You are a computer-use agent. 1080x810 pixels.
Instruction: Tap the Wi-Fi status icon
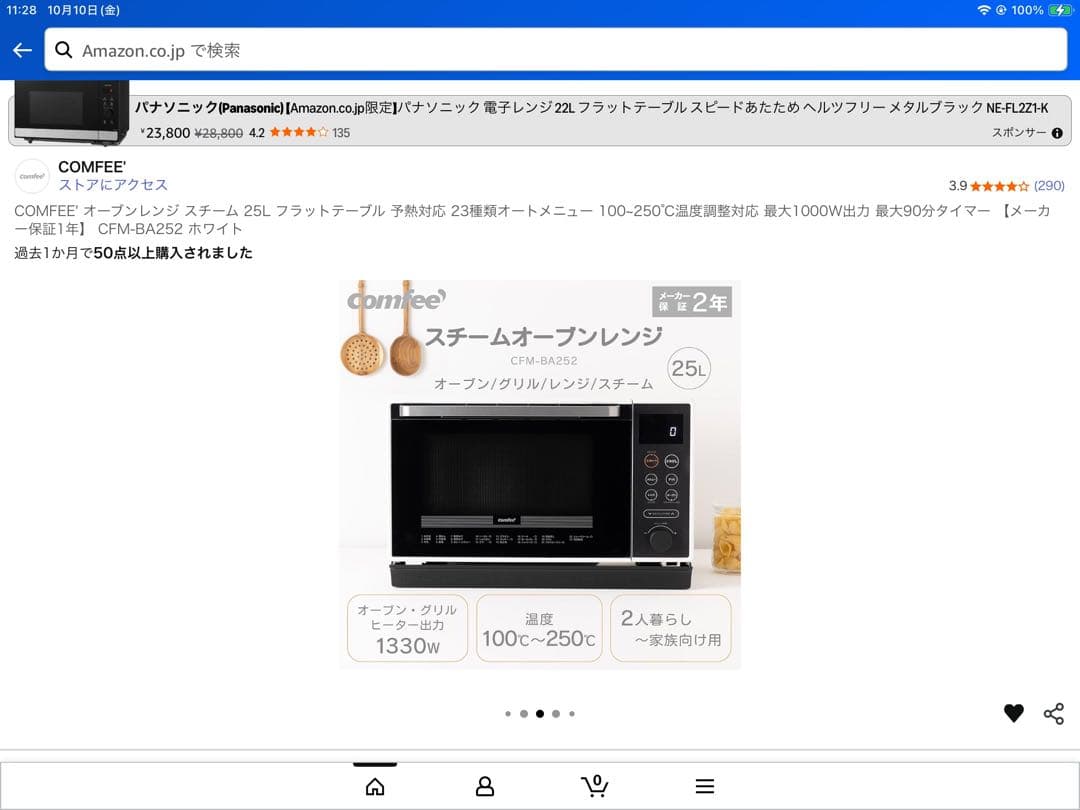[984, 10]
